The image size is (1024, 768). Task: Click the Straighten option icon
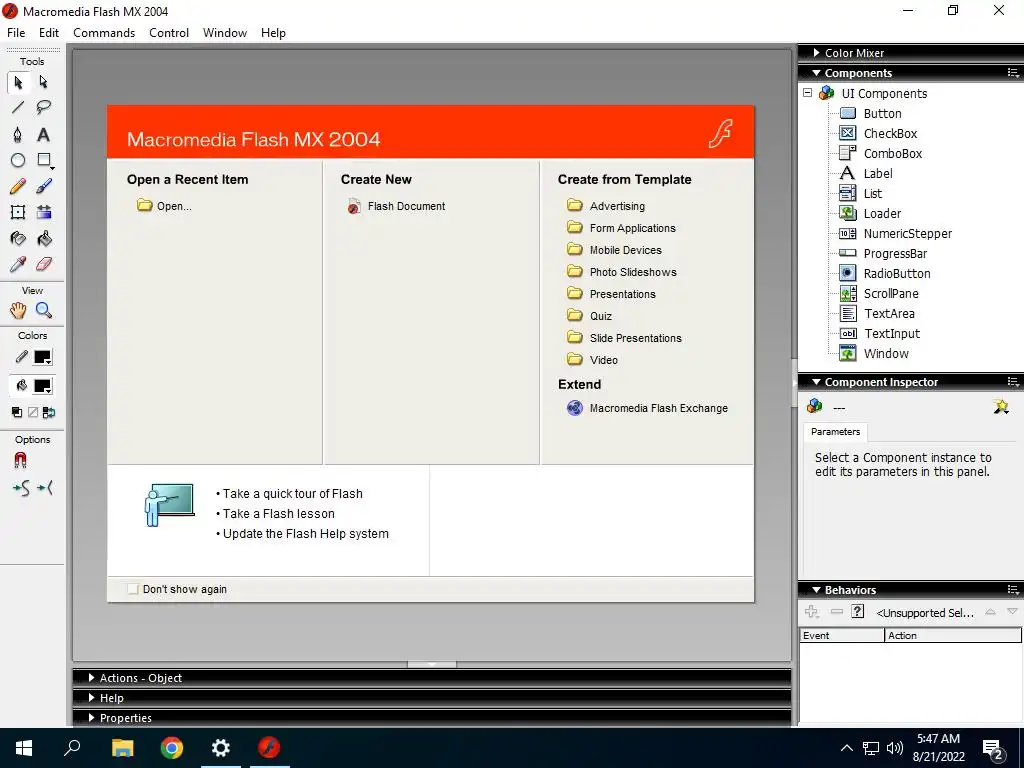(45, 488)
